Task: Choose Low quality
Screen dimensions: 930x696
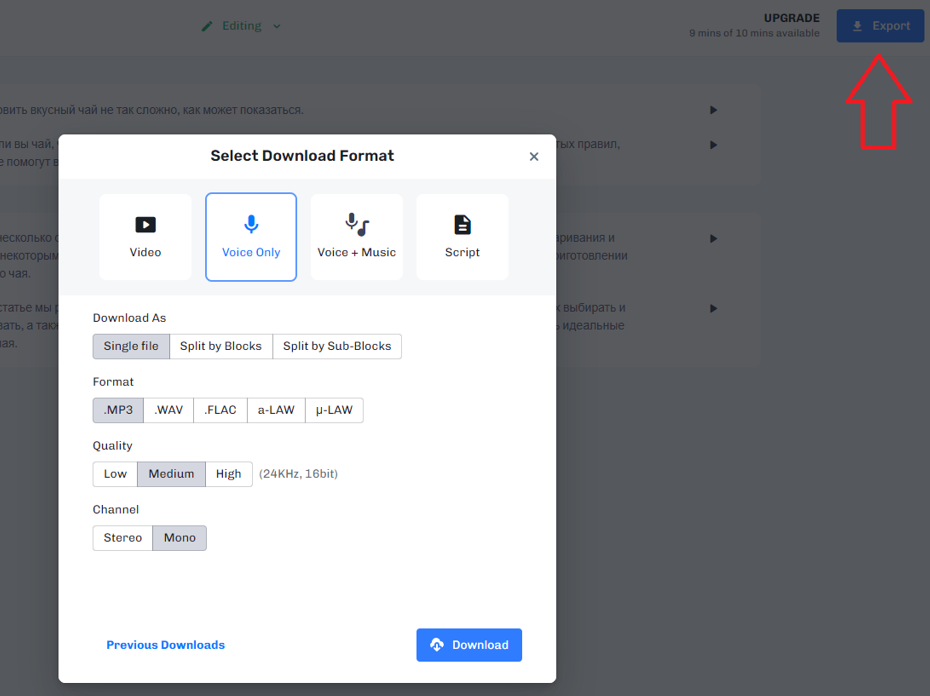Action: pos(115,474)
